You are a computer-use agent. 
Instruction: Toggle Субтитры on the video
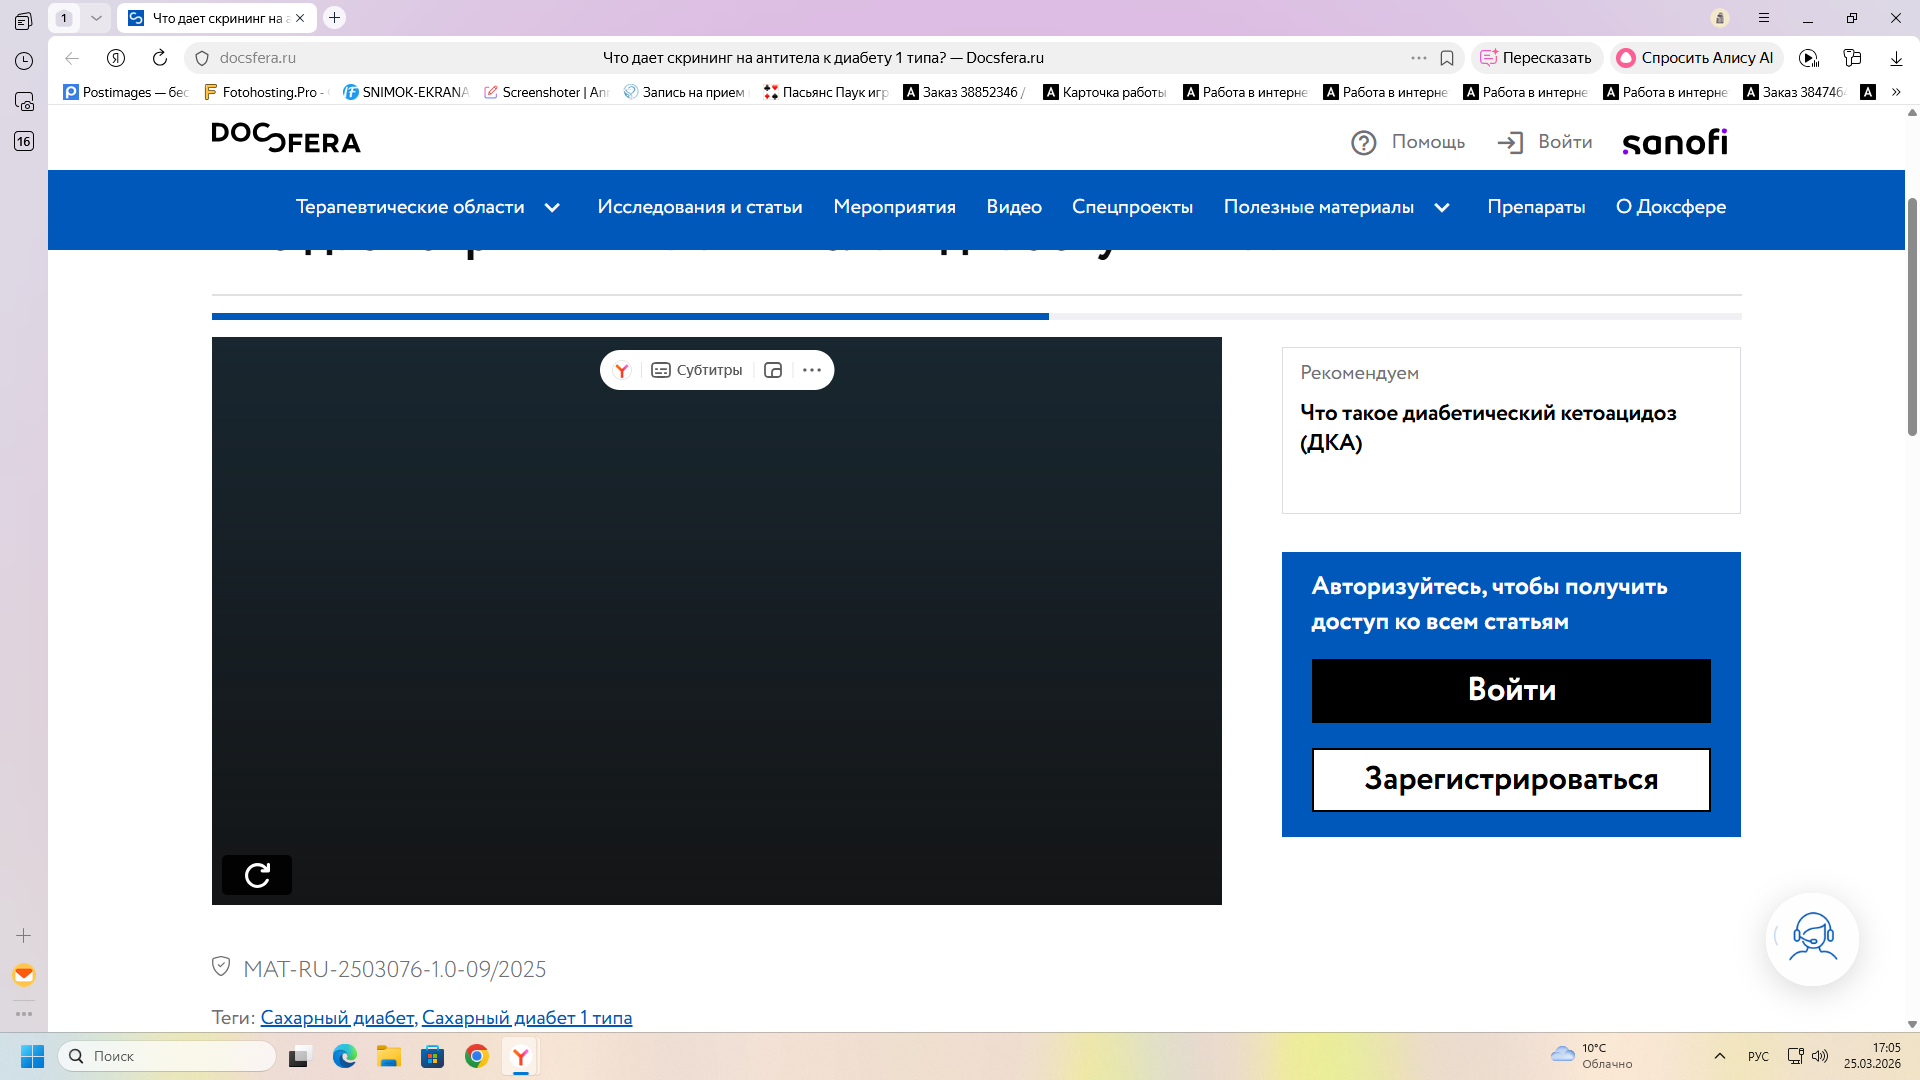click(x=697, y=370)
